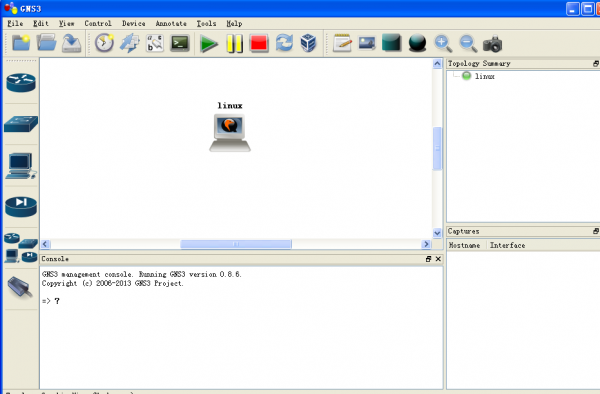Draw a rectangle with the green box icon
This screenshot has height=394, width=600.
391,43
